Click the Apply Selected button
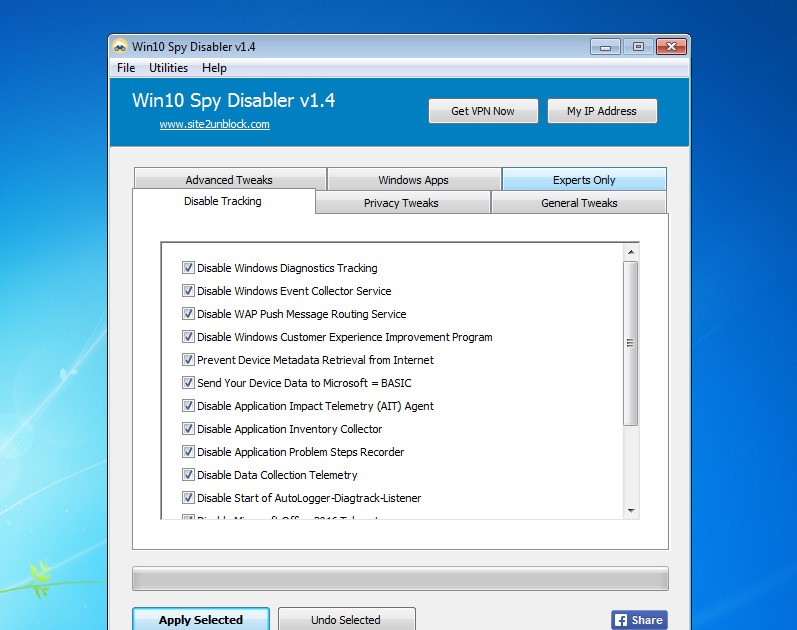This screenshot has width=797, height=630. tap(200, 620)
